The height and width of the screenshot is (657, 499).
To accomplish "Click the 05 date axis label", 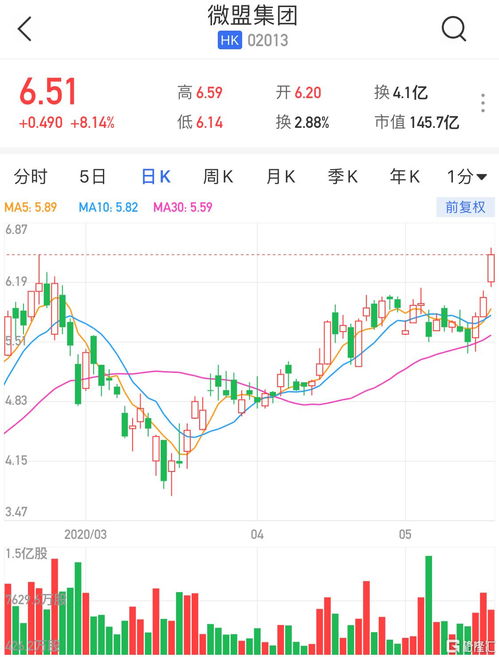I will pyautogui.click(x=405, y=534).
